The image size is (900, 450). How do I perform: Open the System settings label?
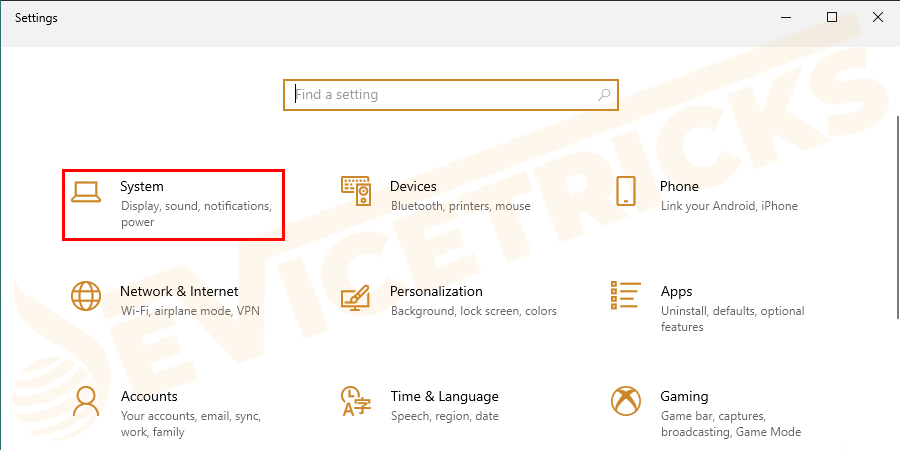(x=142, y=186)
